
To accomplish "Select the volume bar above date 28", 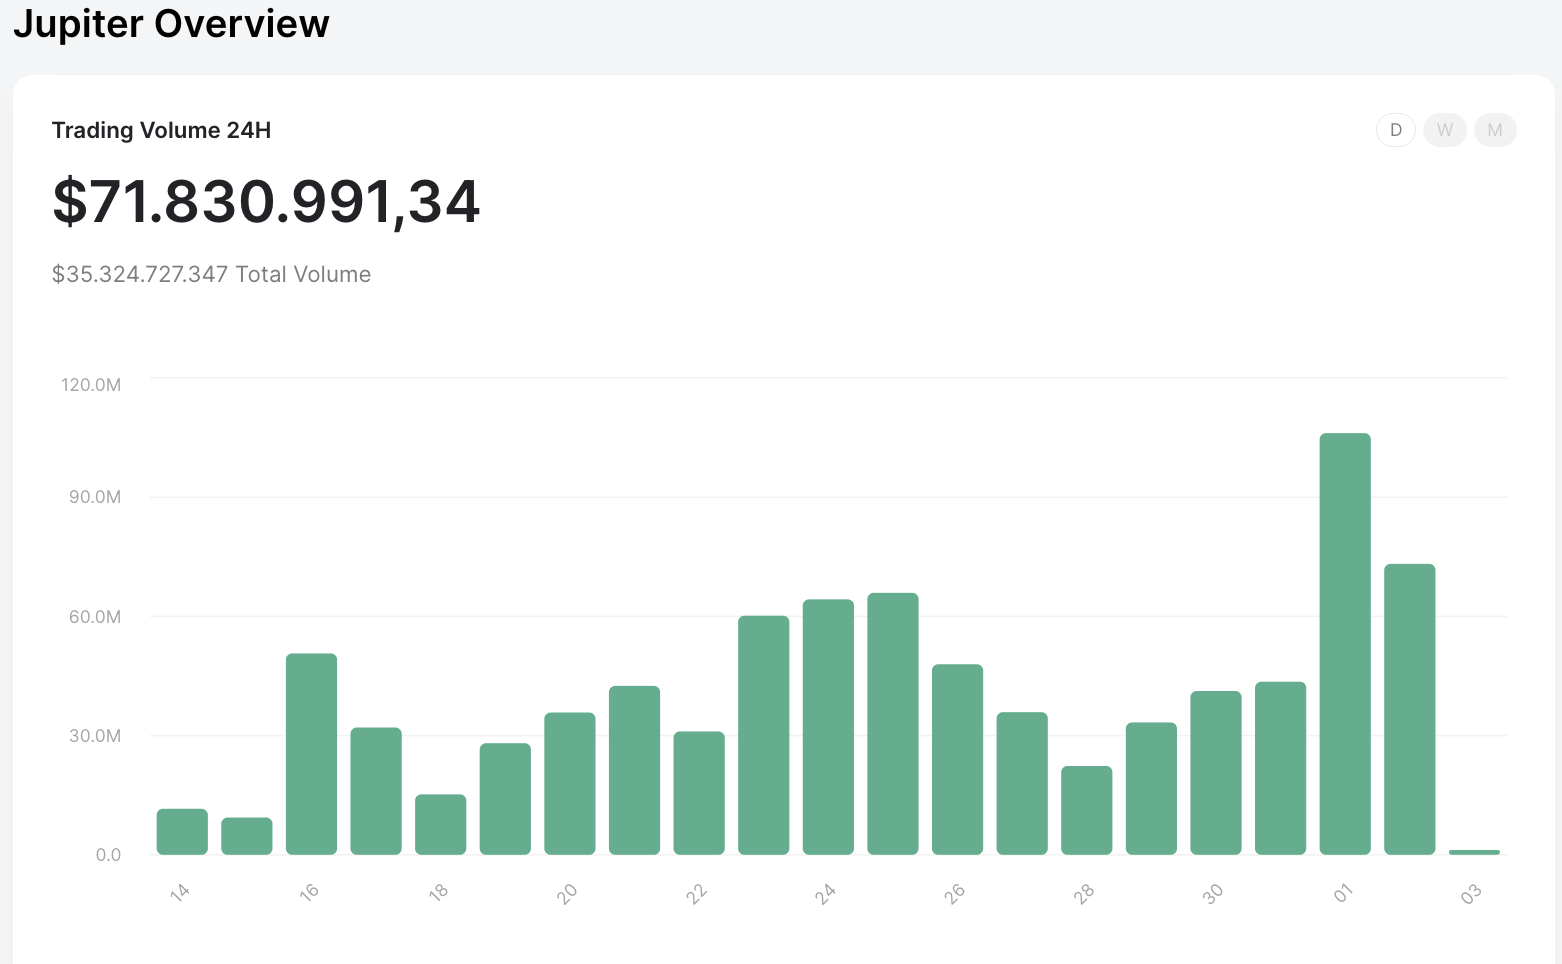I will (x=1087, y=810).
